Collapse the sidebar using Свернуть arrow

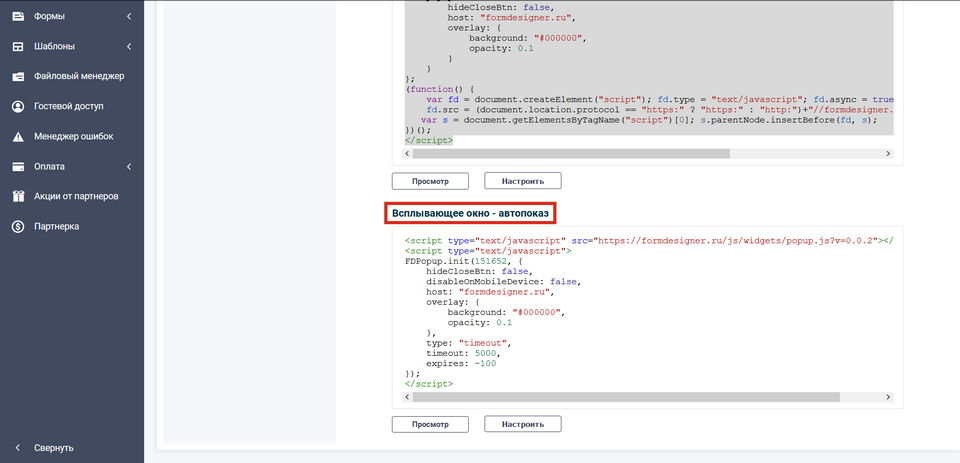(18, 447)
